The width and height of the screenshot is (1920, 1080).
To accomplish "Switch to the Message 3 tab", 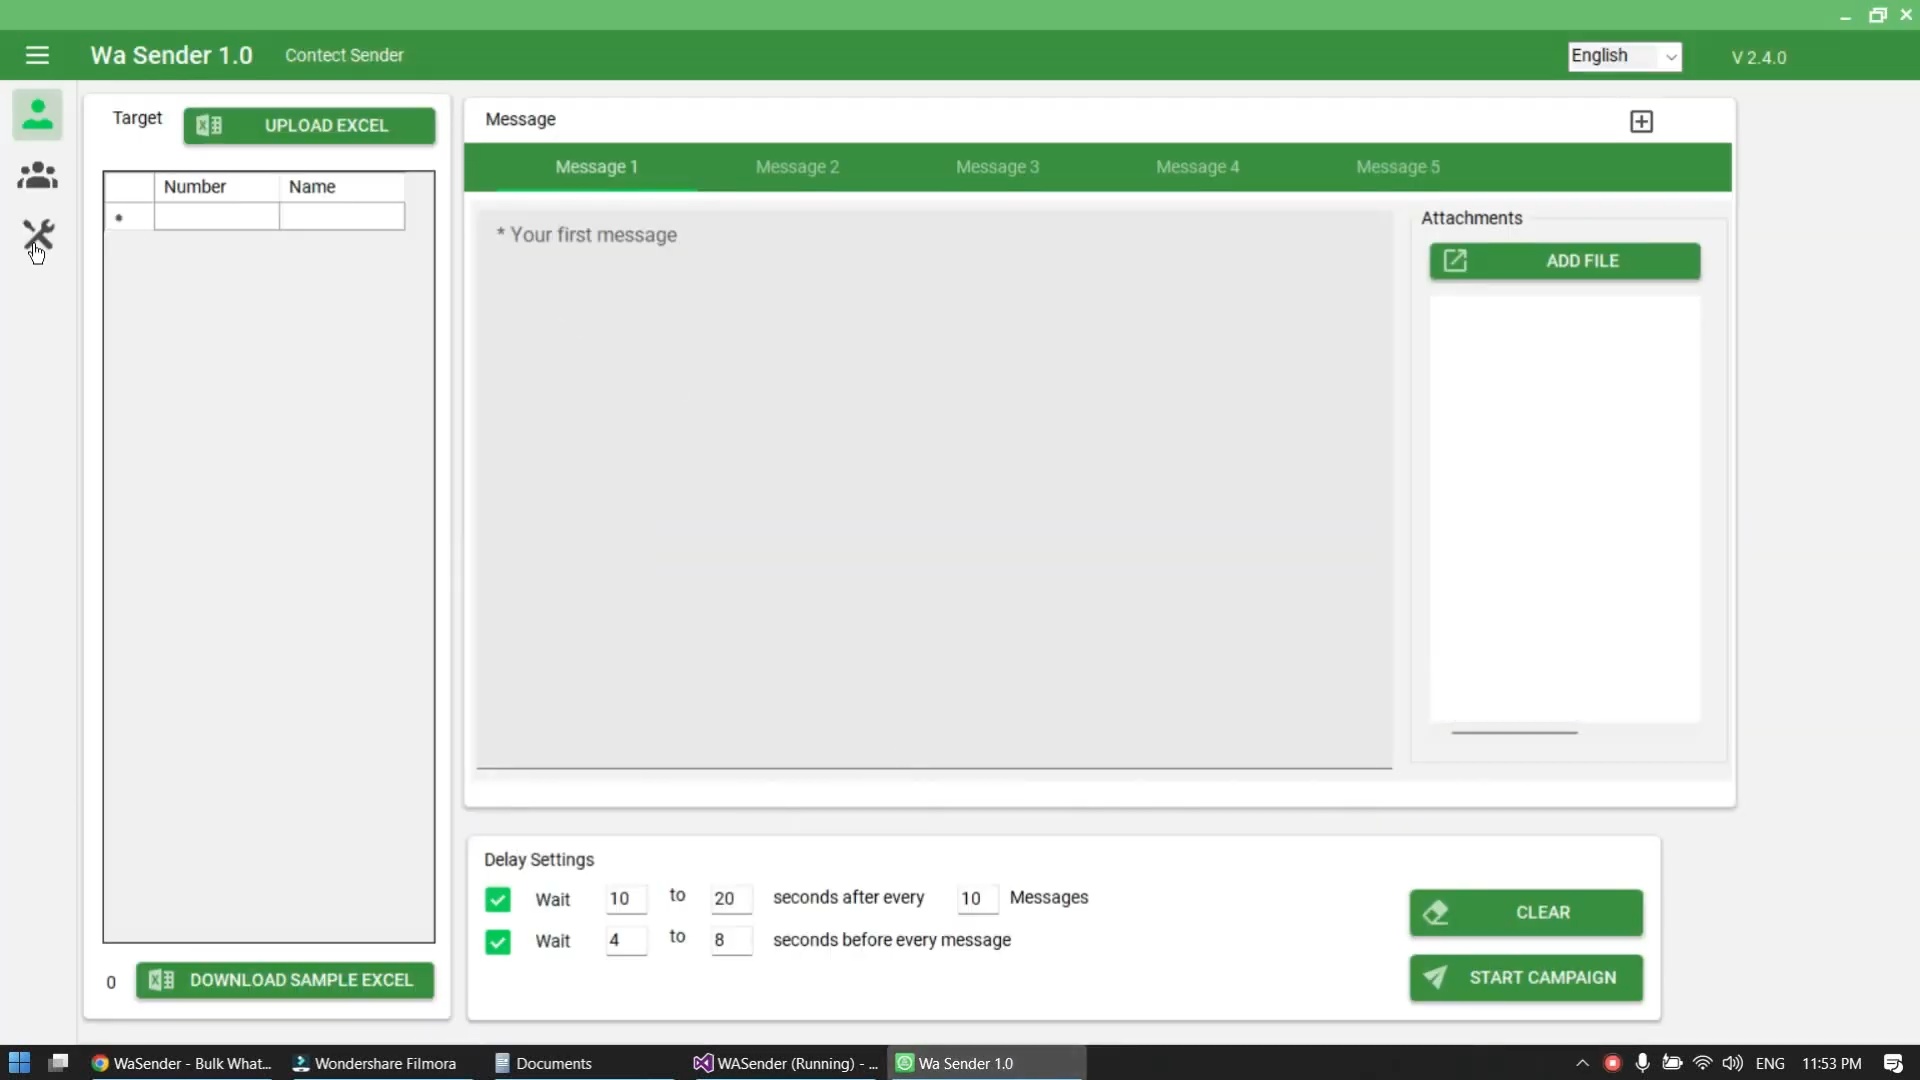I will coord(997,167).
